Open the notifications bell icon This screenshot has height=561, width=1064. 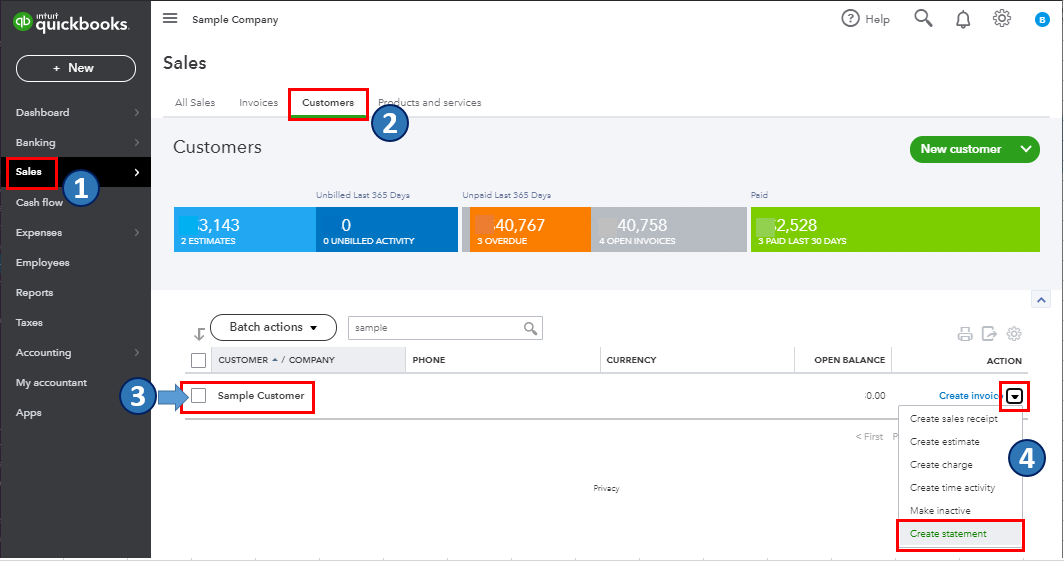click(963, 19)
